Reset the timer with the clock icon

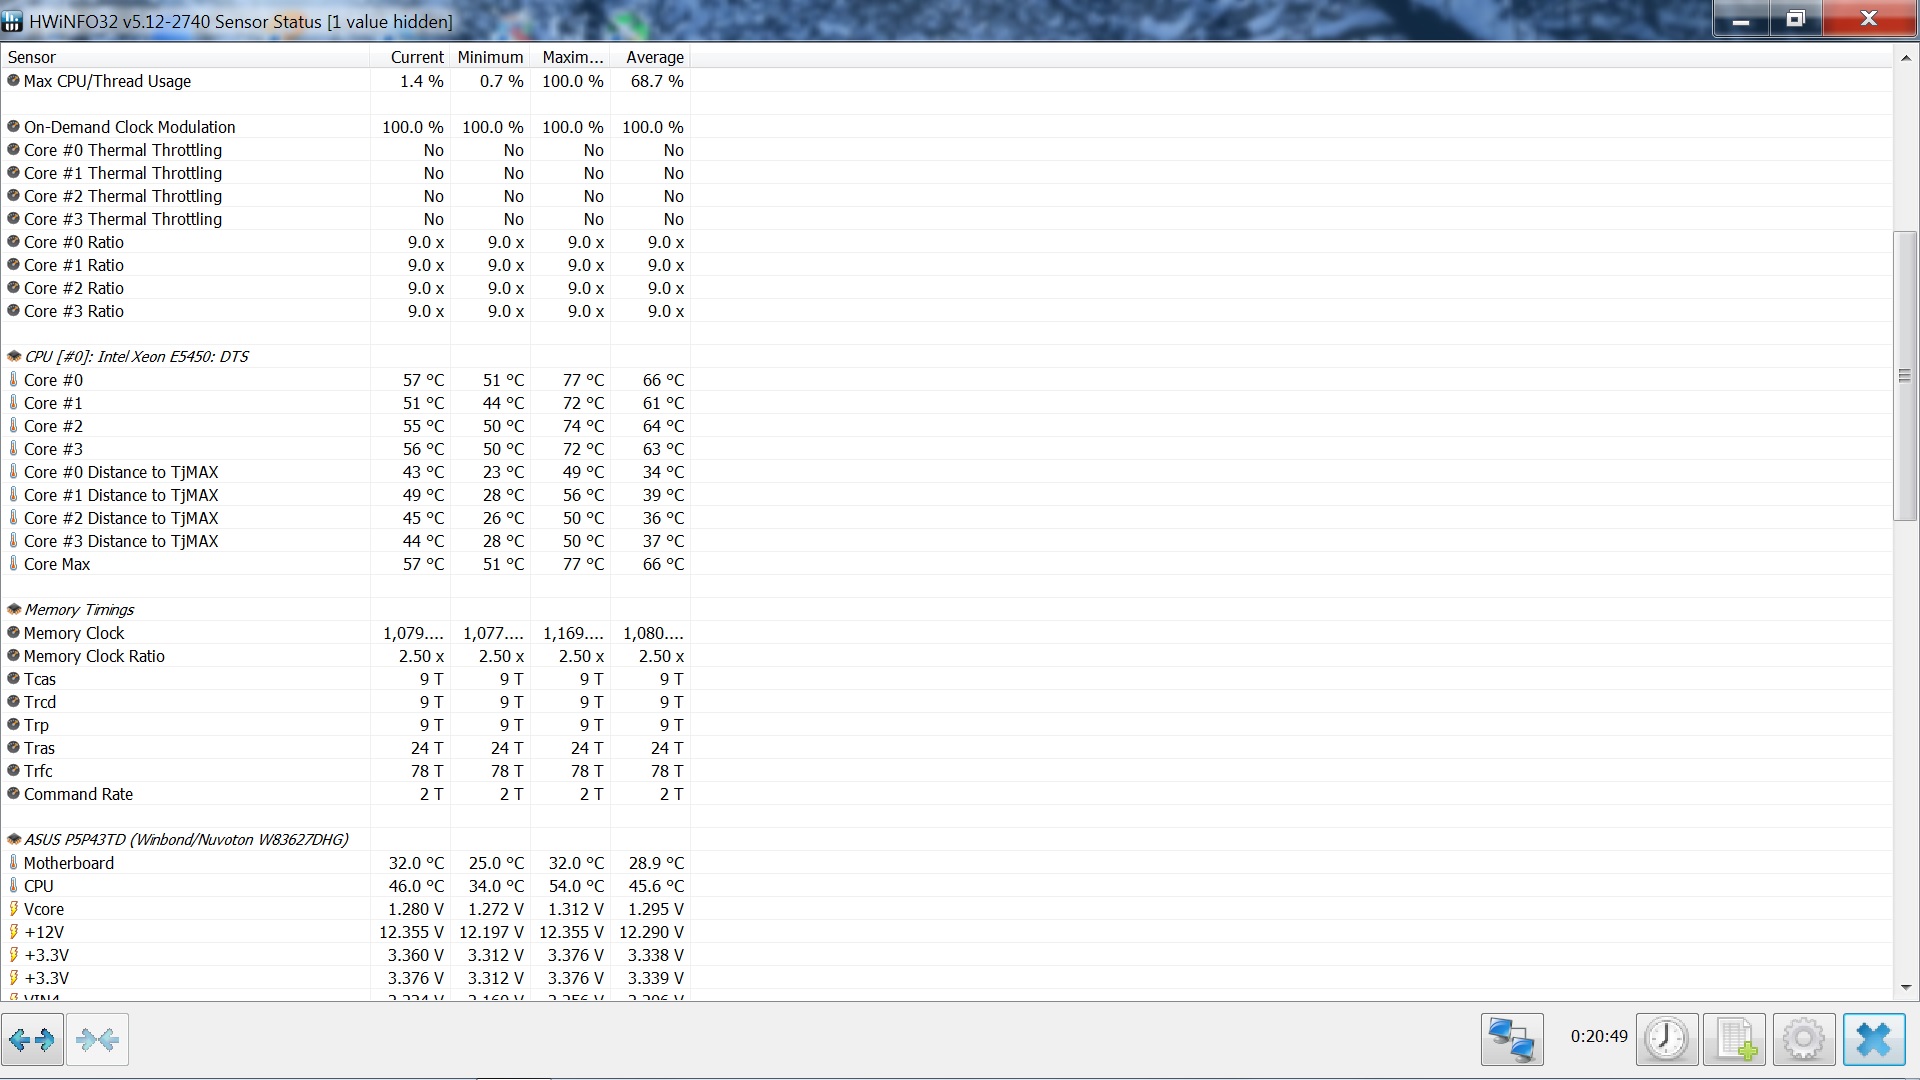[x=1666, y=1040]
